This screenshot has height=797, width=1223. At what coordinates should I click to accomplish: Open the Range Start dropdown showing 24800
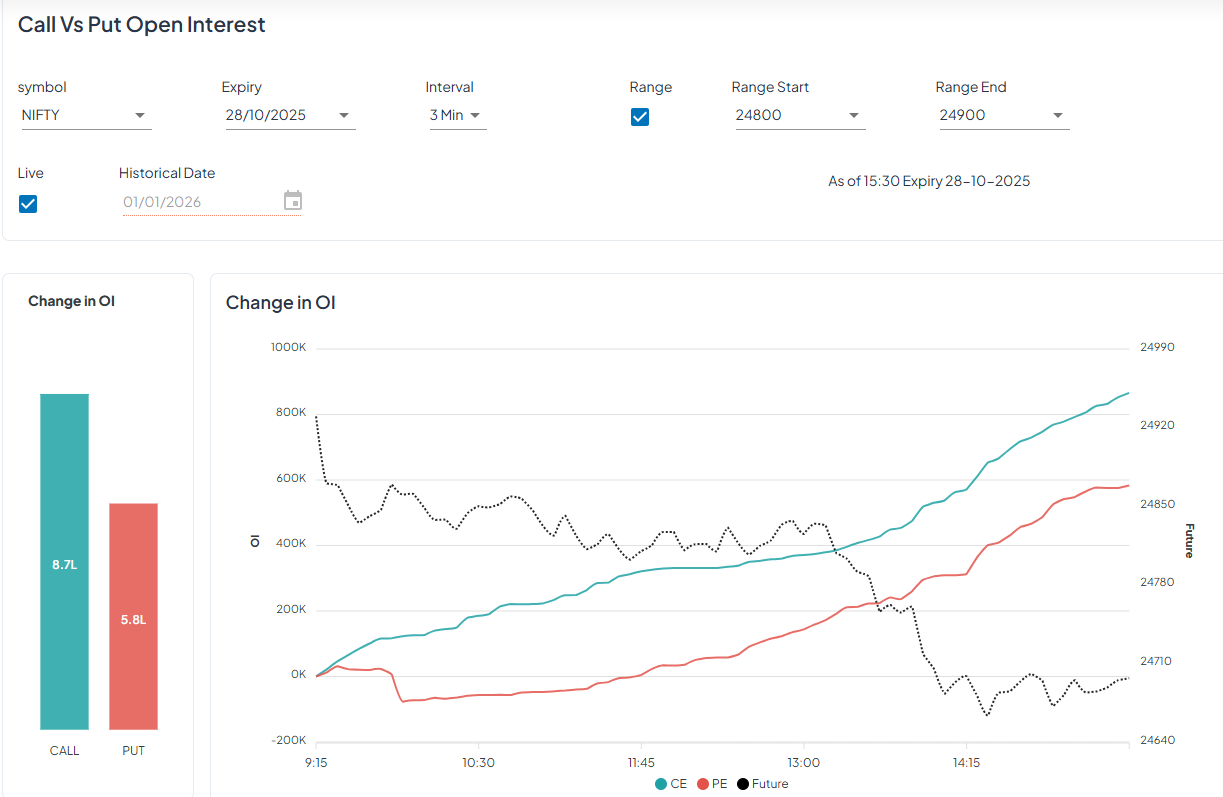coord(799,116)
